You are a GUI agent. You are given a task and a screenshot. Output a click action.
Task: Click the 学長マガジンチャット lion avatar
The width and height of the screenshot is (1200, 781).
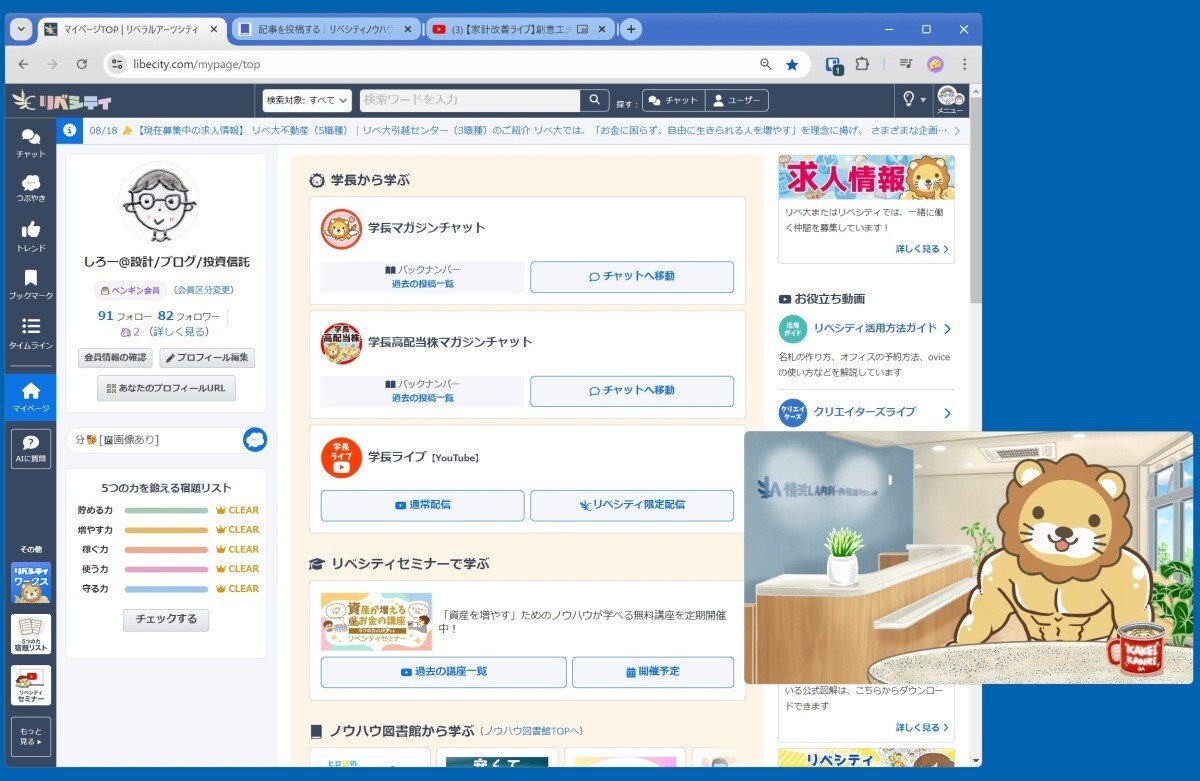point(341,229)
